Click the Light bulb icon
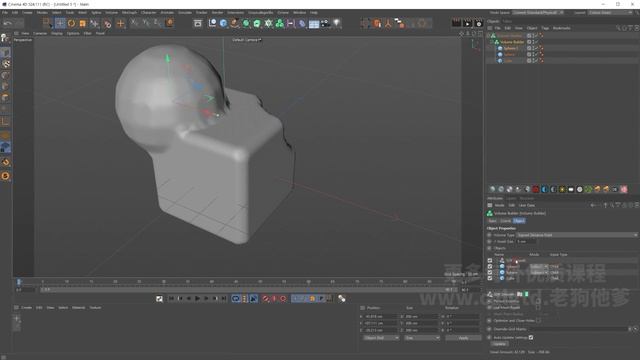640x360 pixels. point(337,23)
